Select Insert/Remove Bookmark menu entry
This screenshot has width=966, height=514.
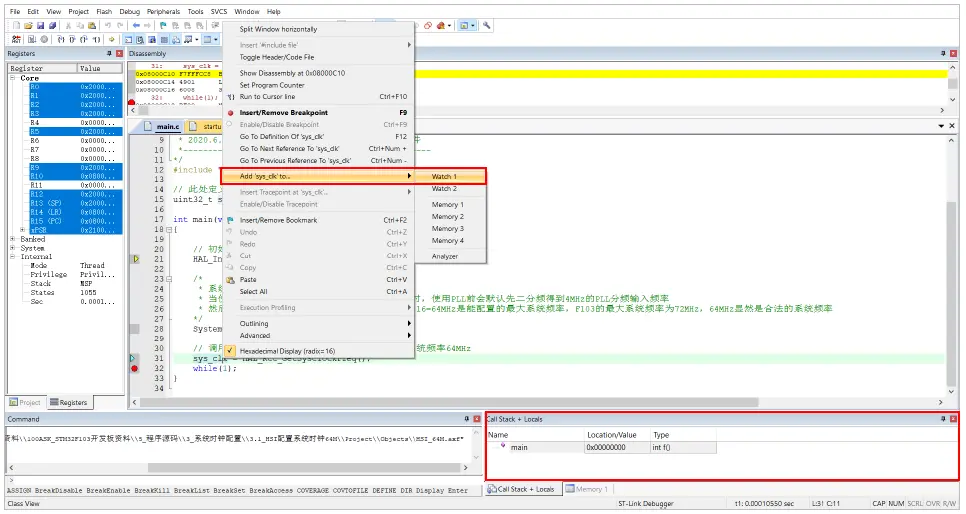(278, 220)
